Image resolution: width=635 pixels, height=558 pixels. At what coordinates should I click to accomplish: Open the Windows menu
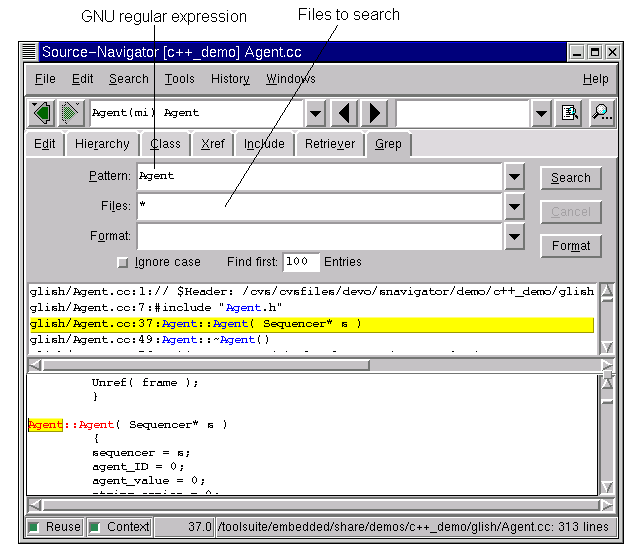click(x=291, y=79)
